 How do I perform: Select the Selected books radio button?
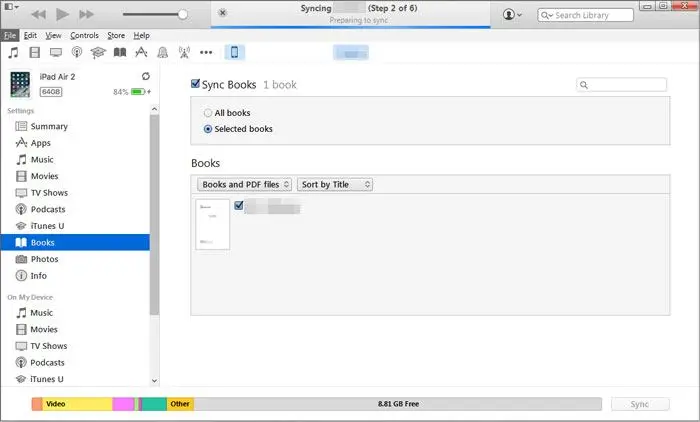[208, 129]
